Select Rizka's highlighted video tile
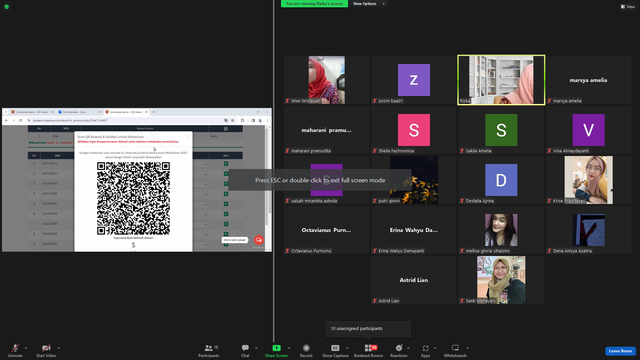 tap(501, 80)
